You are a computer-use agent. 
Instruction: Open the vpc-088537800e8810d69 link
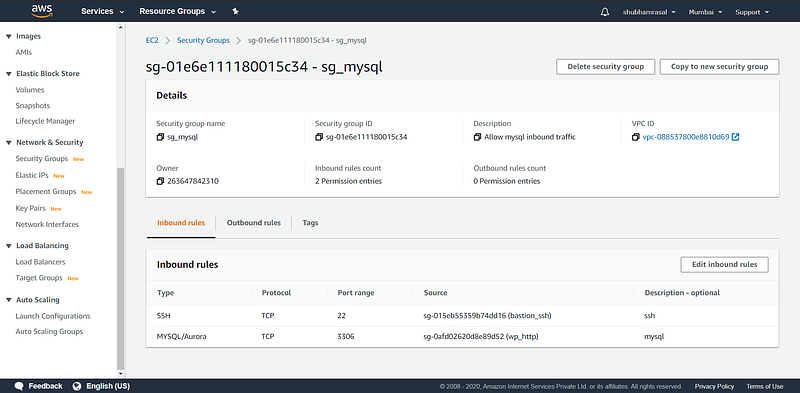point(686,137)
